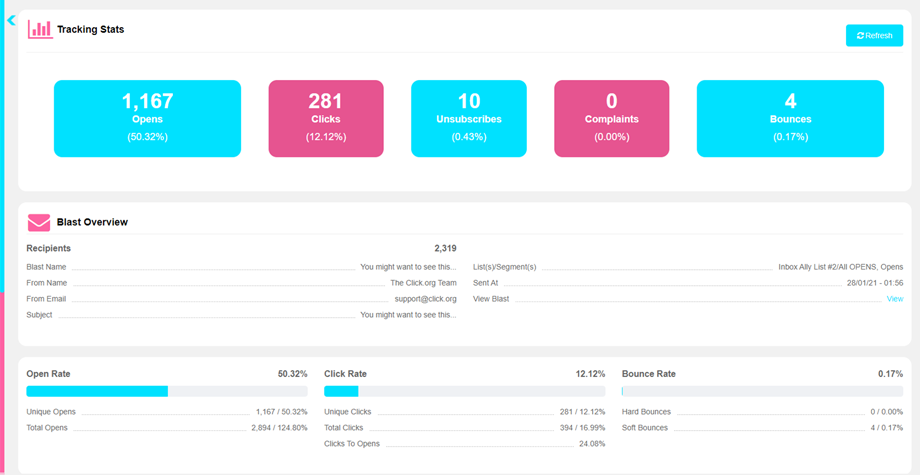Click the Tracking Stats heading
This screenshot has height=475, width=920.
(x=90, y=30)
